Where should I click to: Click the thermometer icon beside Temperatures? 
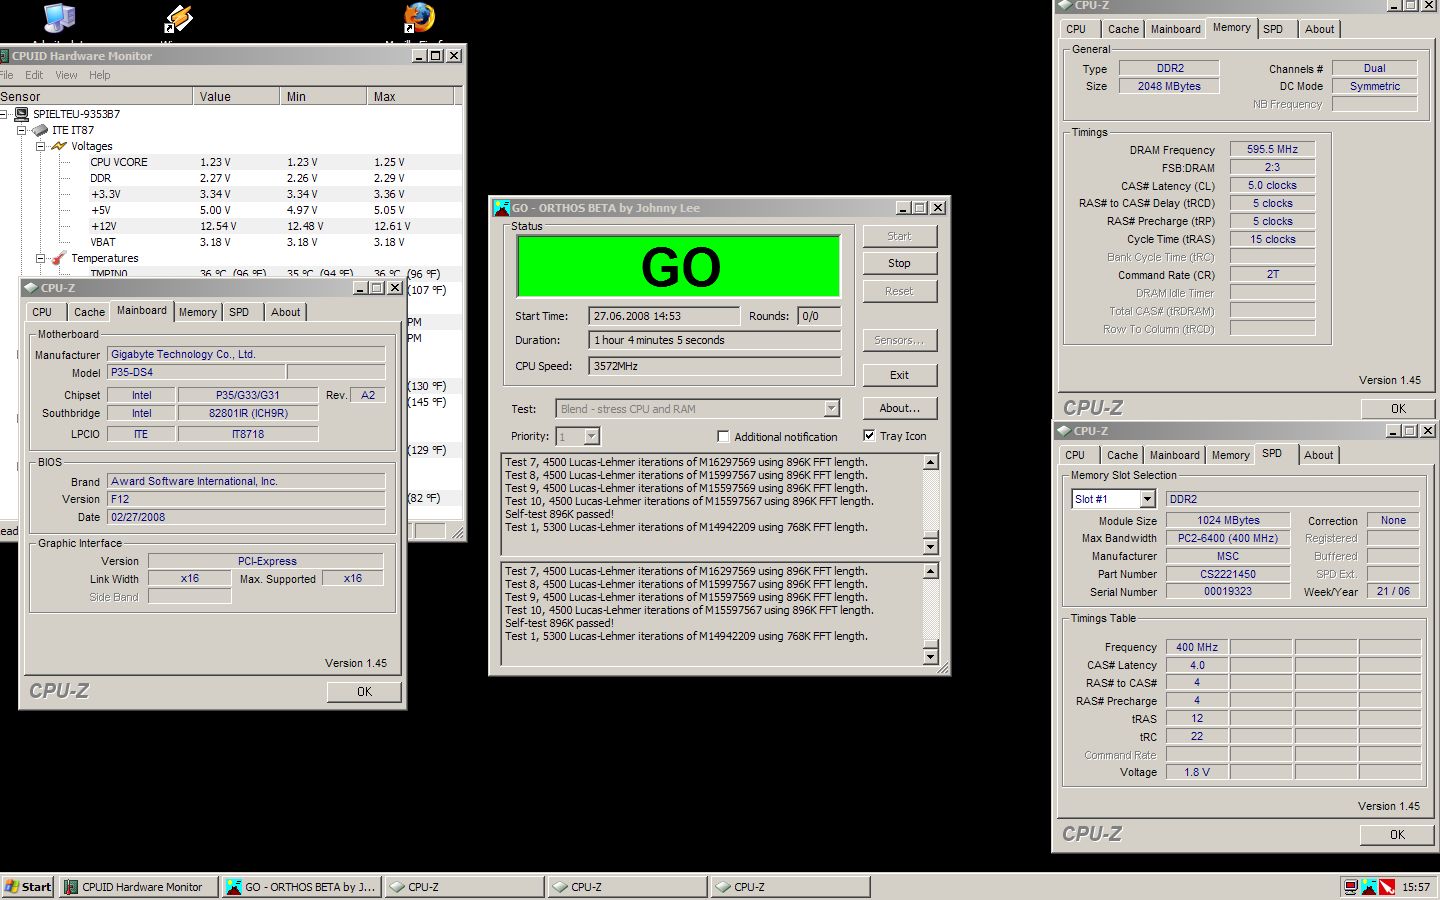tap(59, 258)
